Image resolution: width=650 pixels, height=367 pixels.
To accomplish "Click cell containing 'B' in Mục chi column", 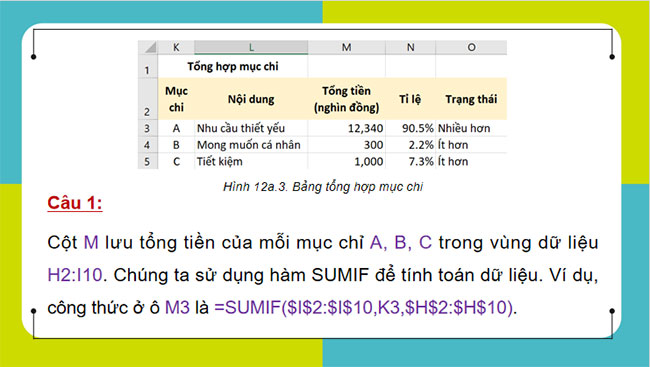I will (x=176, y=145).
